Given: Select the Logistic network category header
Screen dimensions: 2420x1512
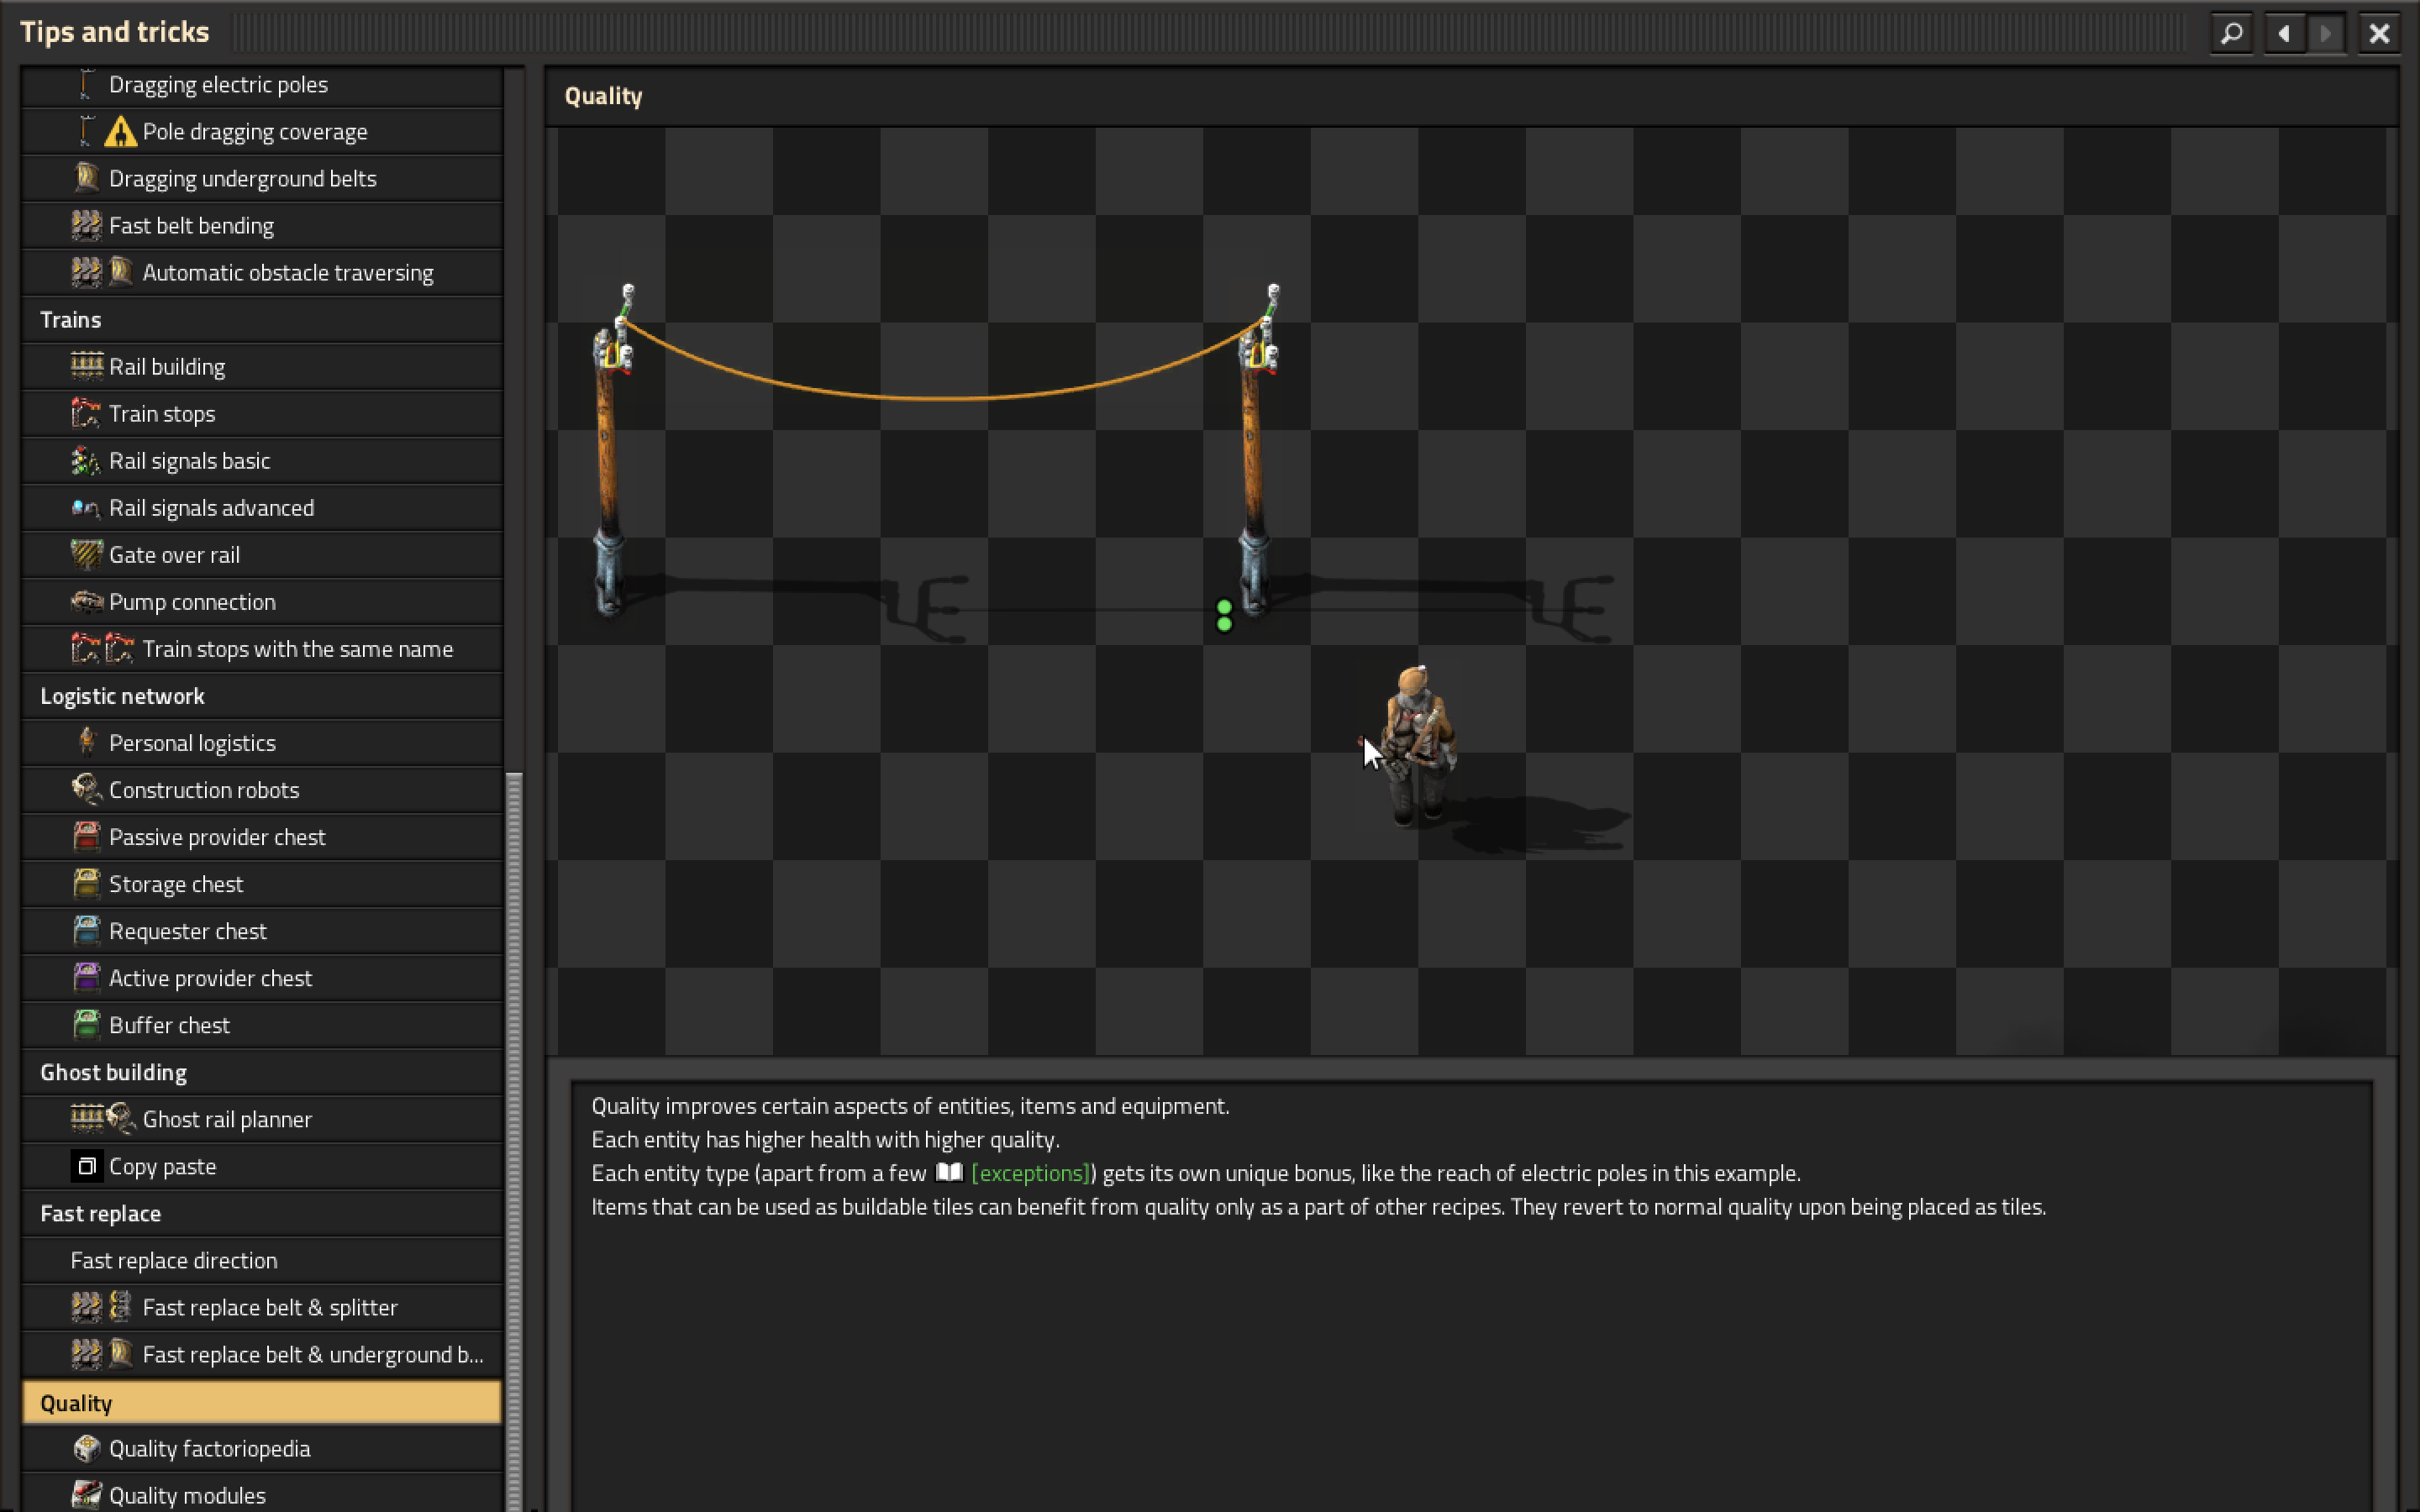Looking at the screenshot, I should pyautogui.click(x=262, y=696).
